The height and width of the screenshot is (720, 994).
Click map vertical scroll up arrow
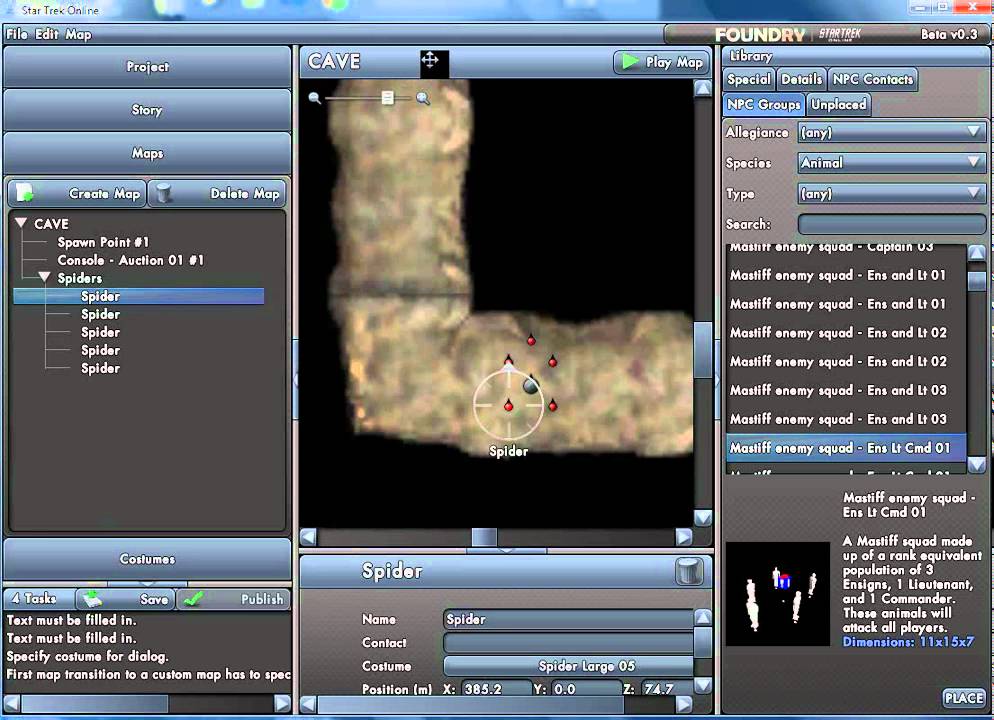(702, 87)
